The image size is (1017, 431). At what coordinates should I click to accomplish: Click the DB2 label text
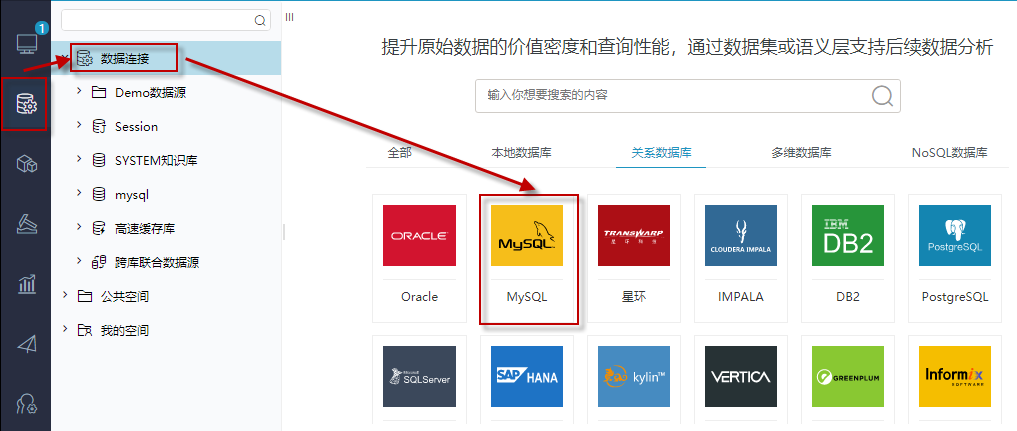(x=848, y=297)
